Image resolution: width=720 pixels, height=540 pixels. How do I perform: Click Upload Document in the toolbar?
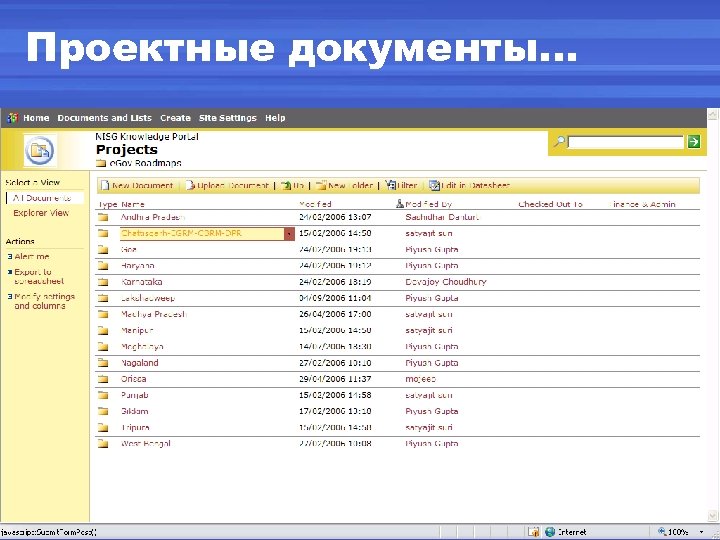click(227, 186)
